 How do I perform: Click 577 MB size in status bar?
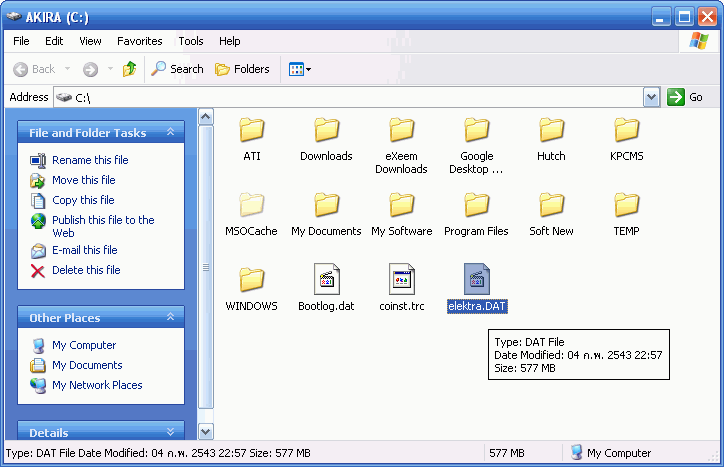click(507, 453)
